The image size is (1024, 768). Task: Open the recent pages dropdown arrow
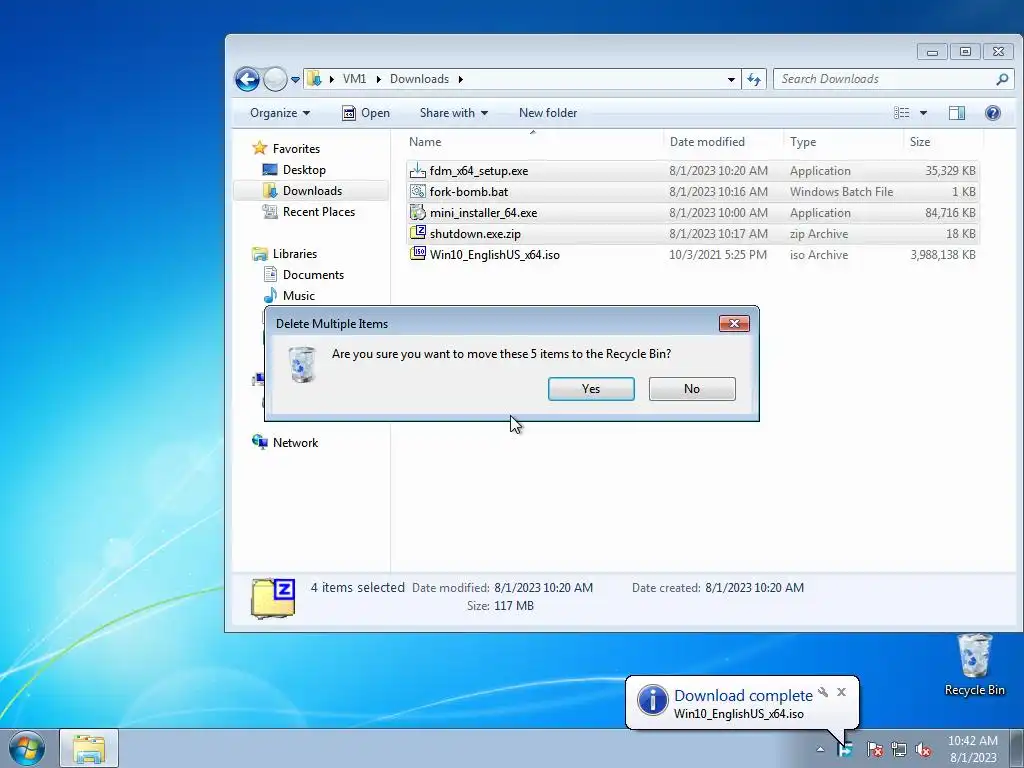coord(295,80)
